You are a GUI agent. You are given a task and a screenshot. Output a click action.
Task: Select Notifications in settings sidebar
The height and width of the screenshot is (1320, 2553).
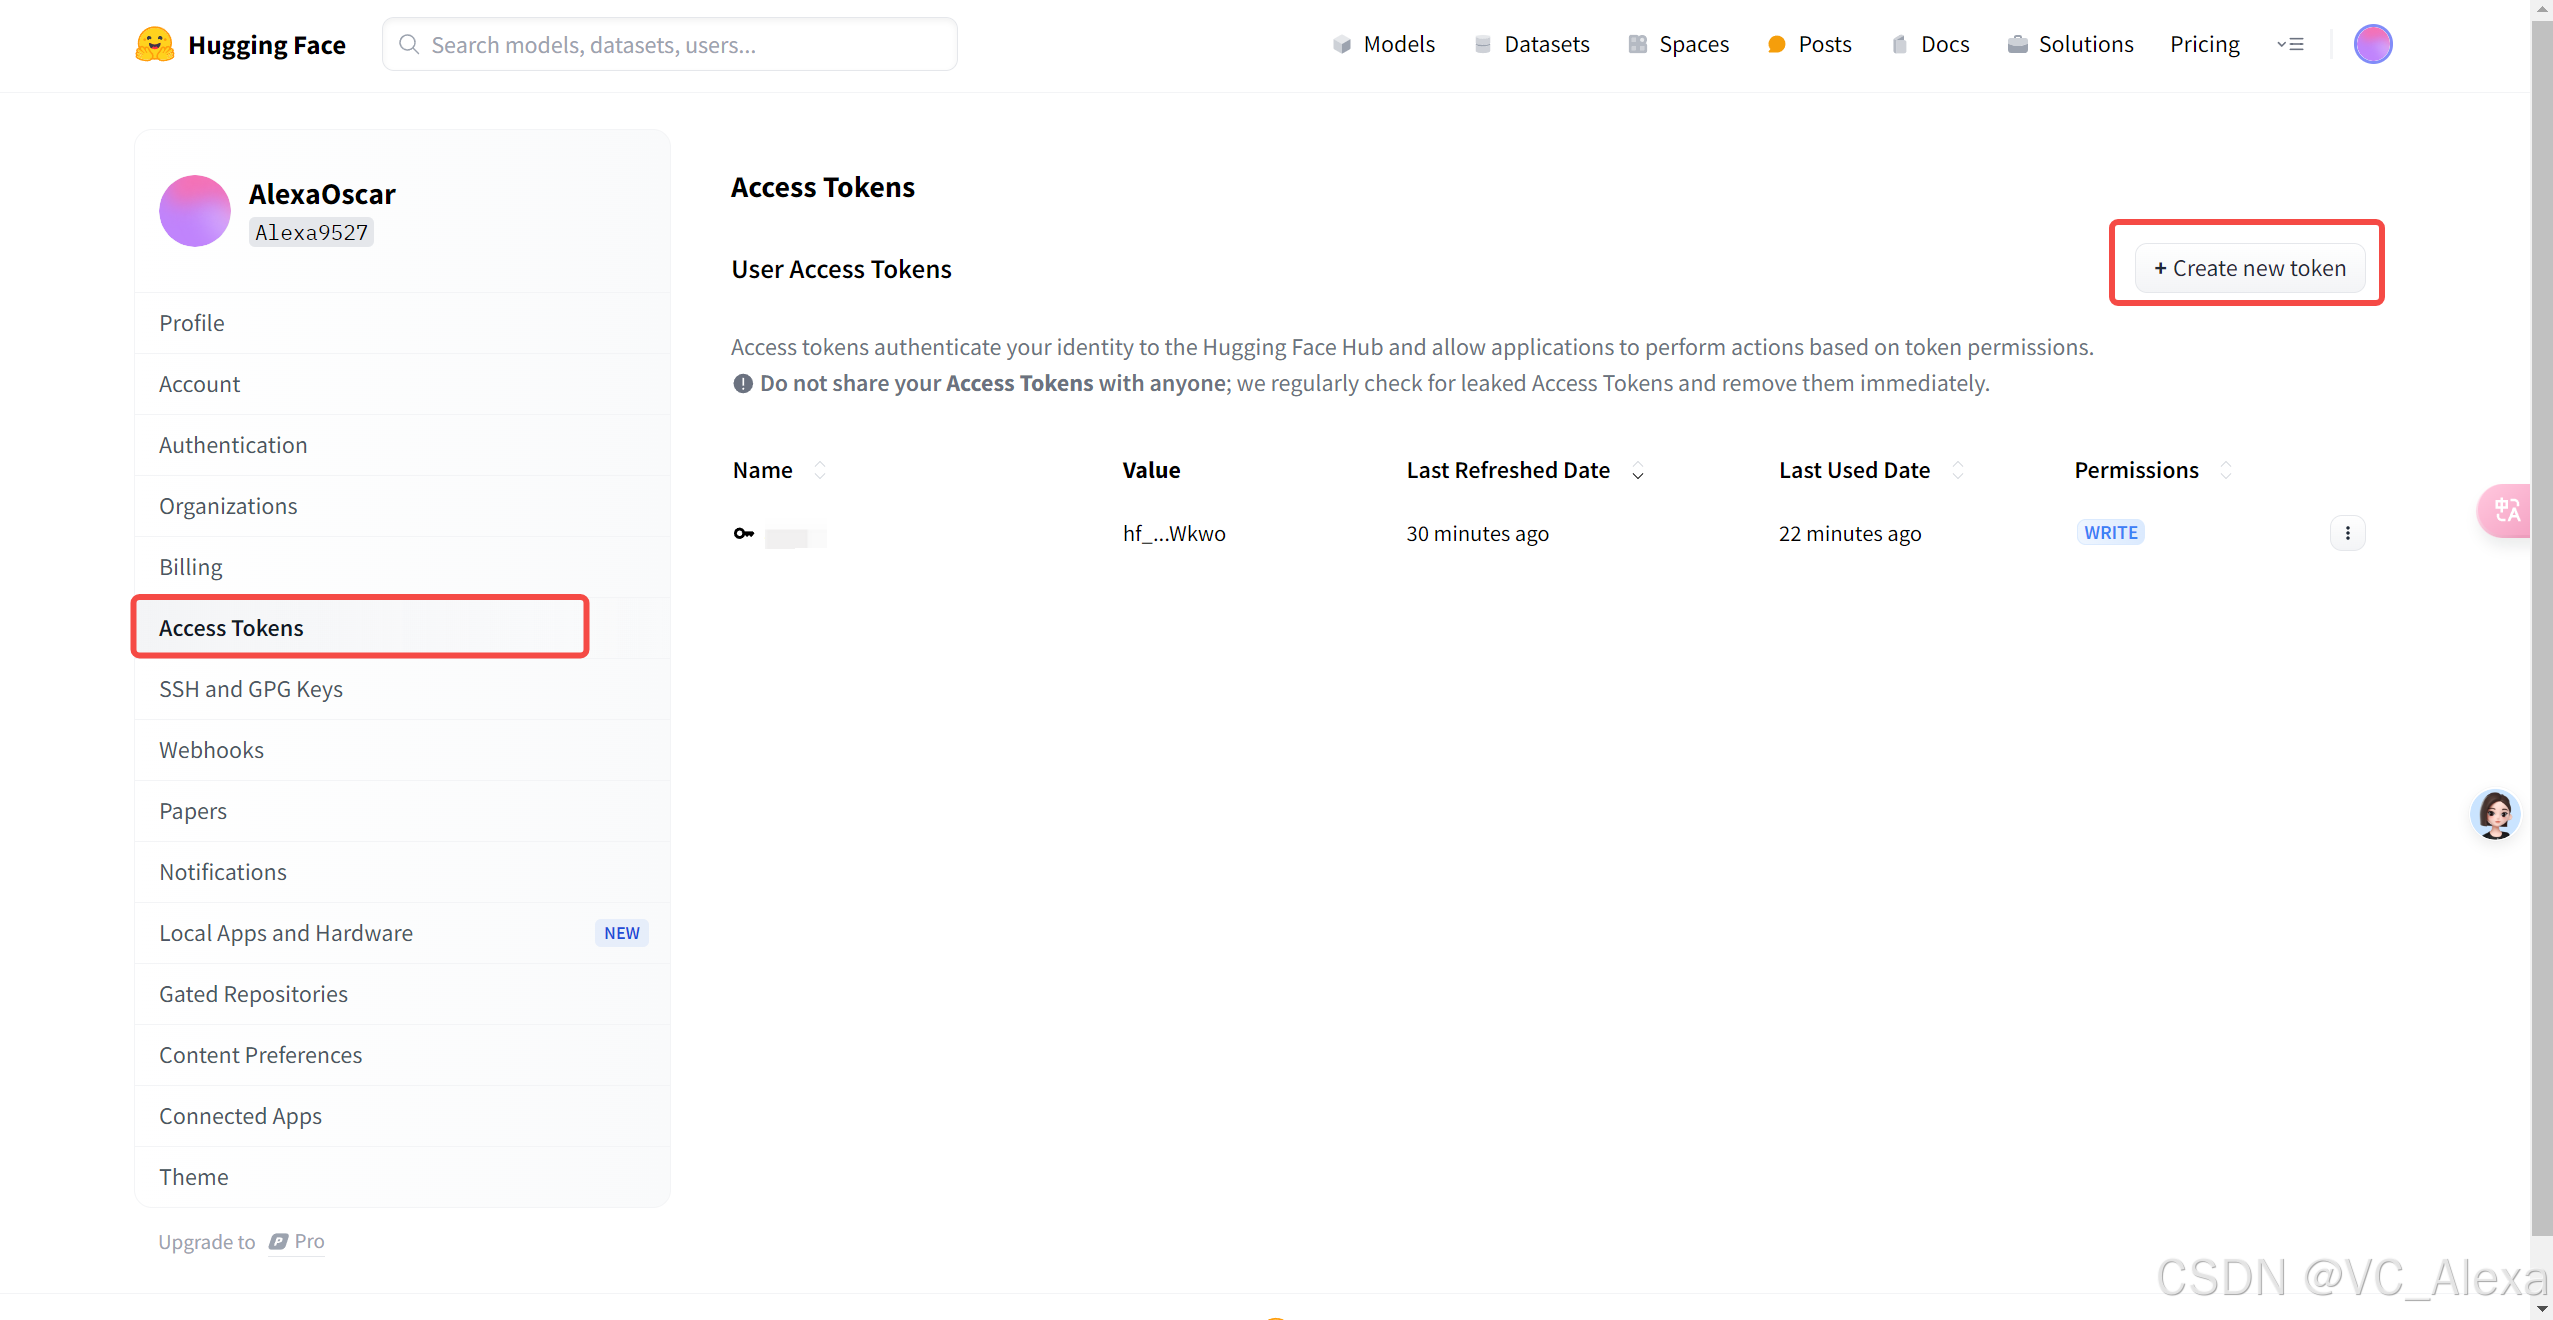(x=402, y=872)
